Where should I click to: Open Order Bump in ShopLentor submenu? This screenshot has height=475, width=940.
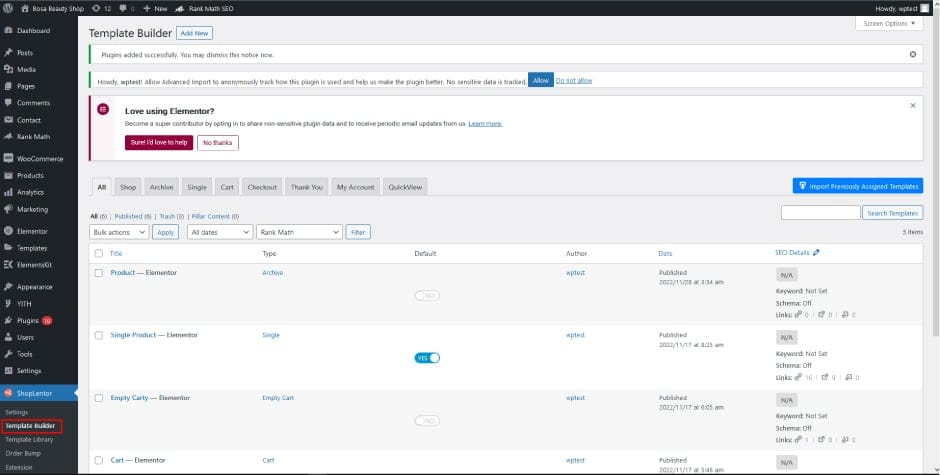(x=23, y=453)
